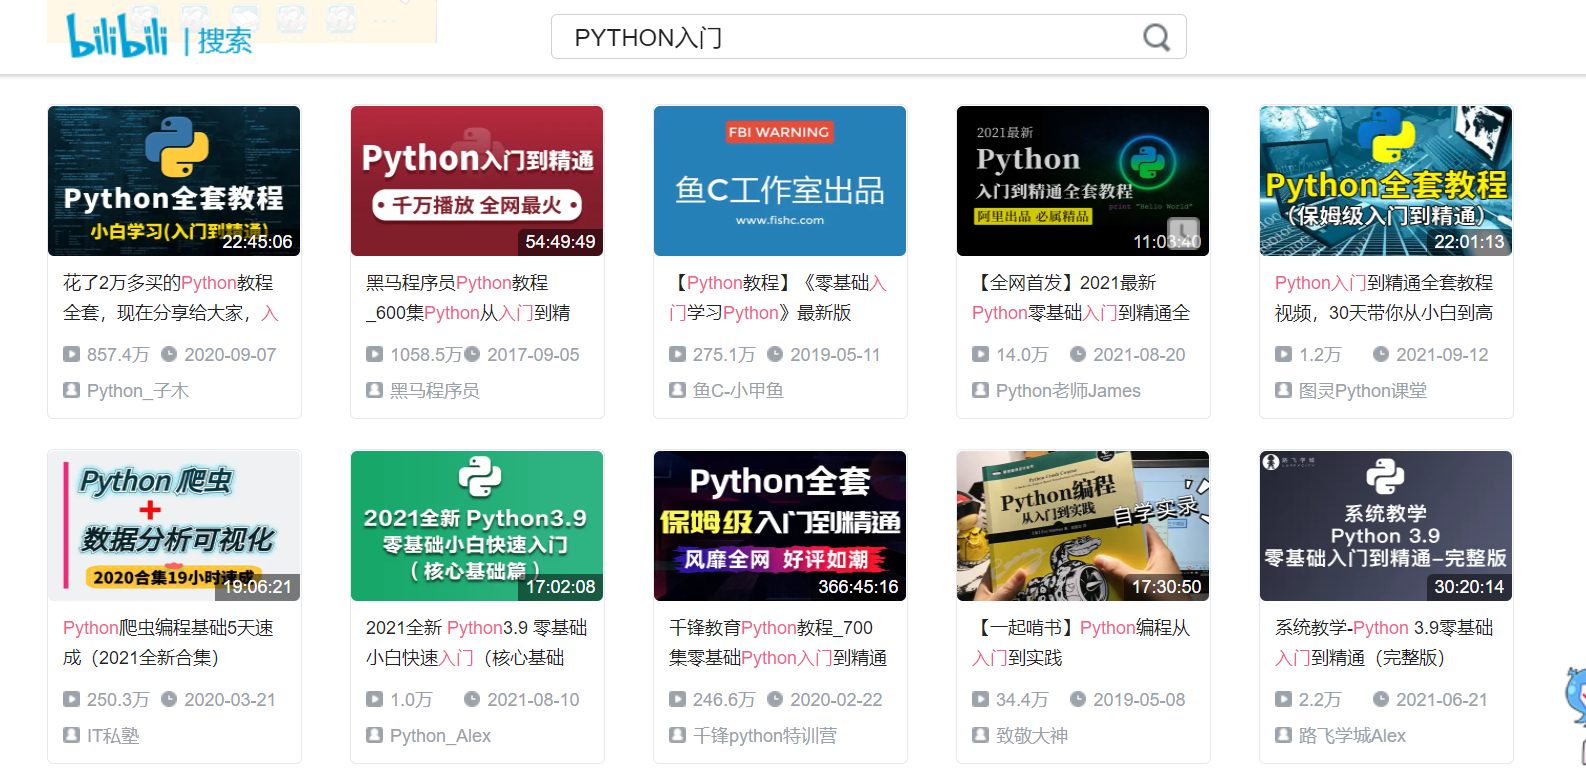Image resolution: width=1586 pixels, height=774 pixels.
Task: Open the Python全套保姆级入门到精通 thumbnail
Action: (x=780, y=526)
